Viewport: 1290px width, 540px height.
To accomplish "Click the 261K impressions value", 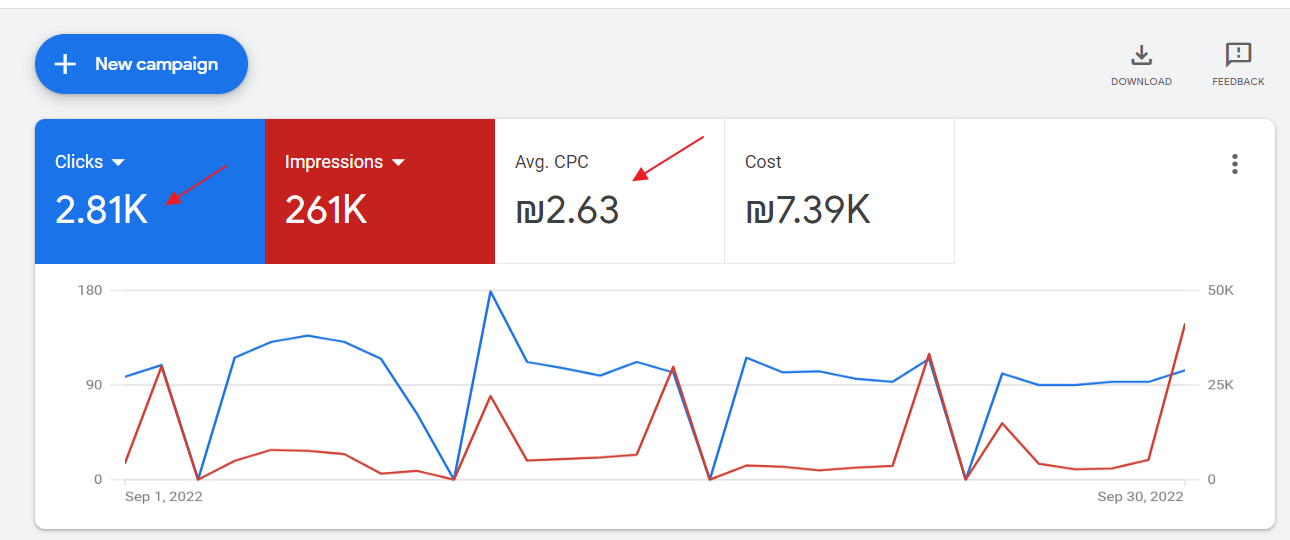I will pyautogui.click(x=326, y=210).
